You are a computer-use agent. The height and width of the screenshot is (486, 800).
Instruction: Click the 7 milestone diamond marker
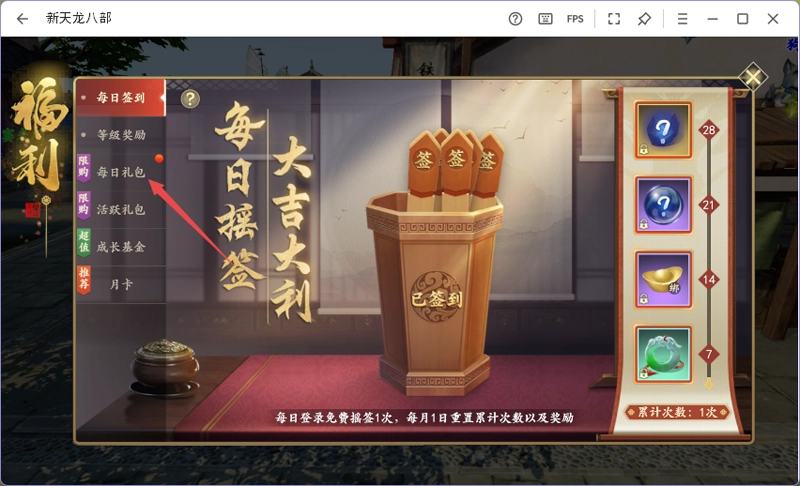point(709,354)
